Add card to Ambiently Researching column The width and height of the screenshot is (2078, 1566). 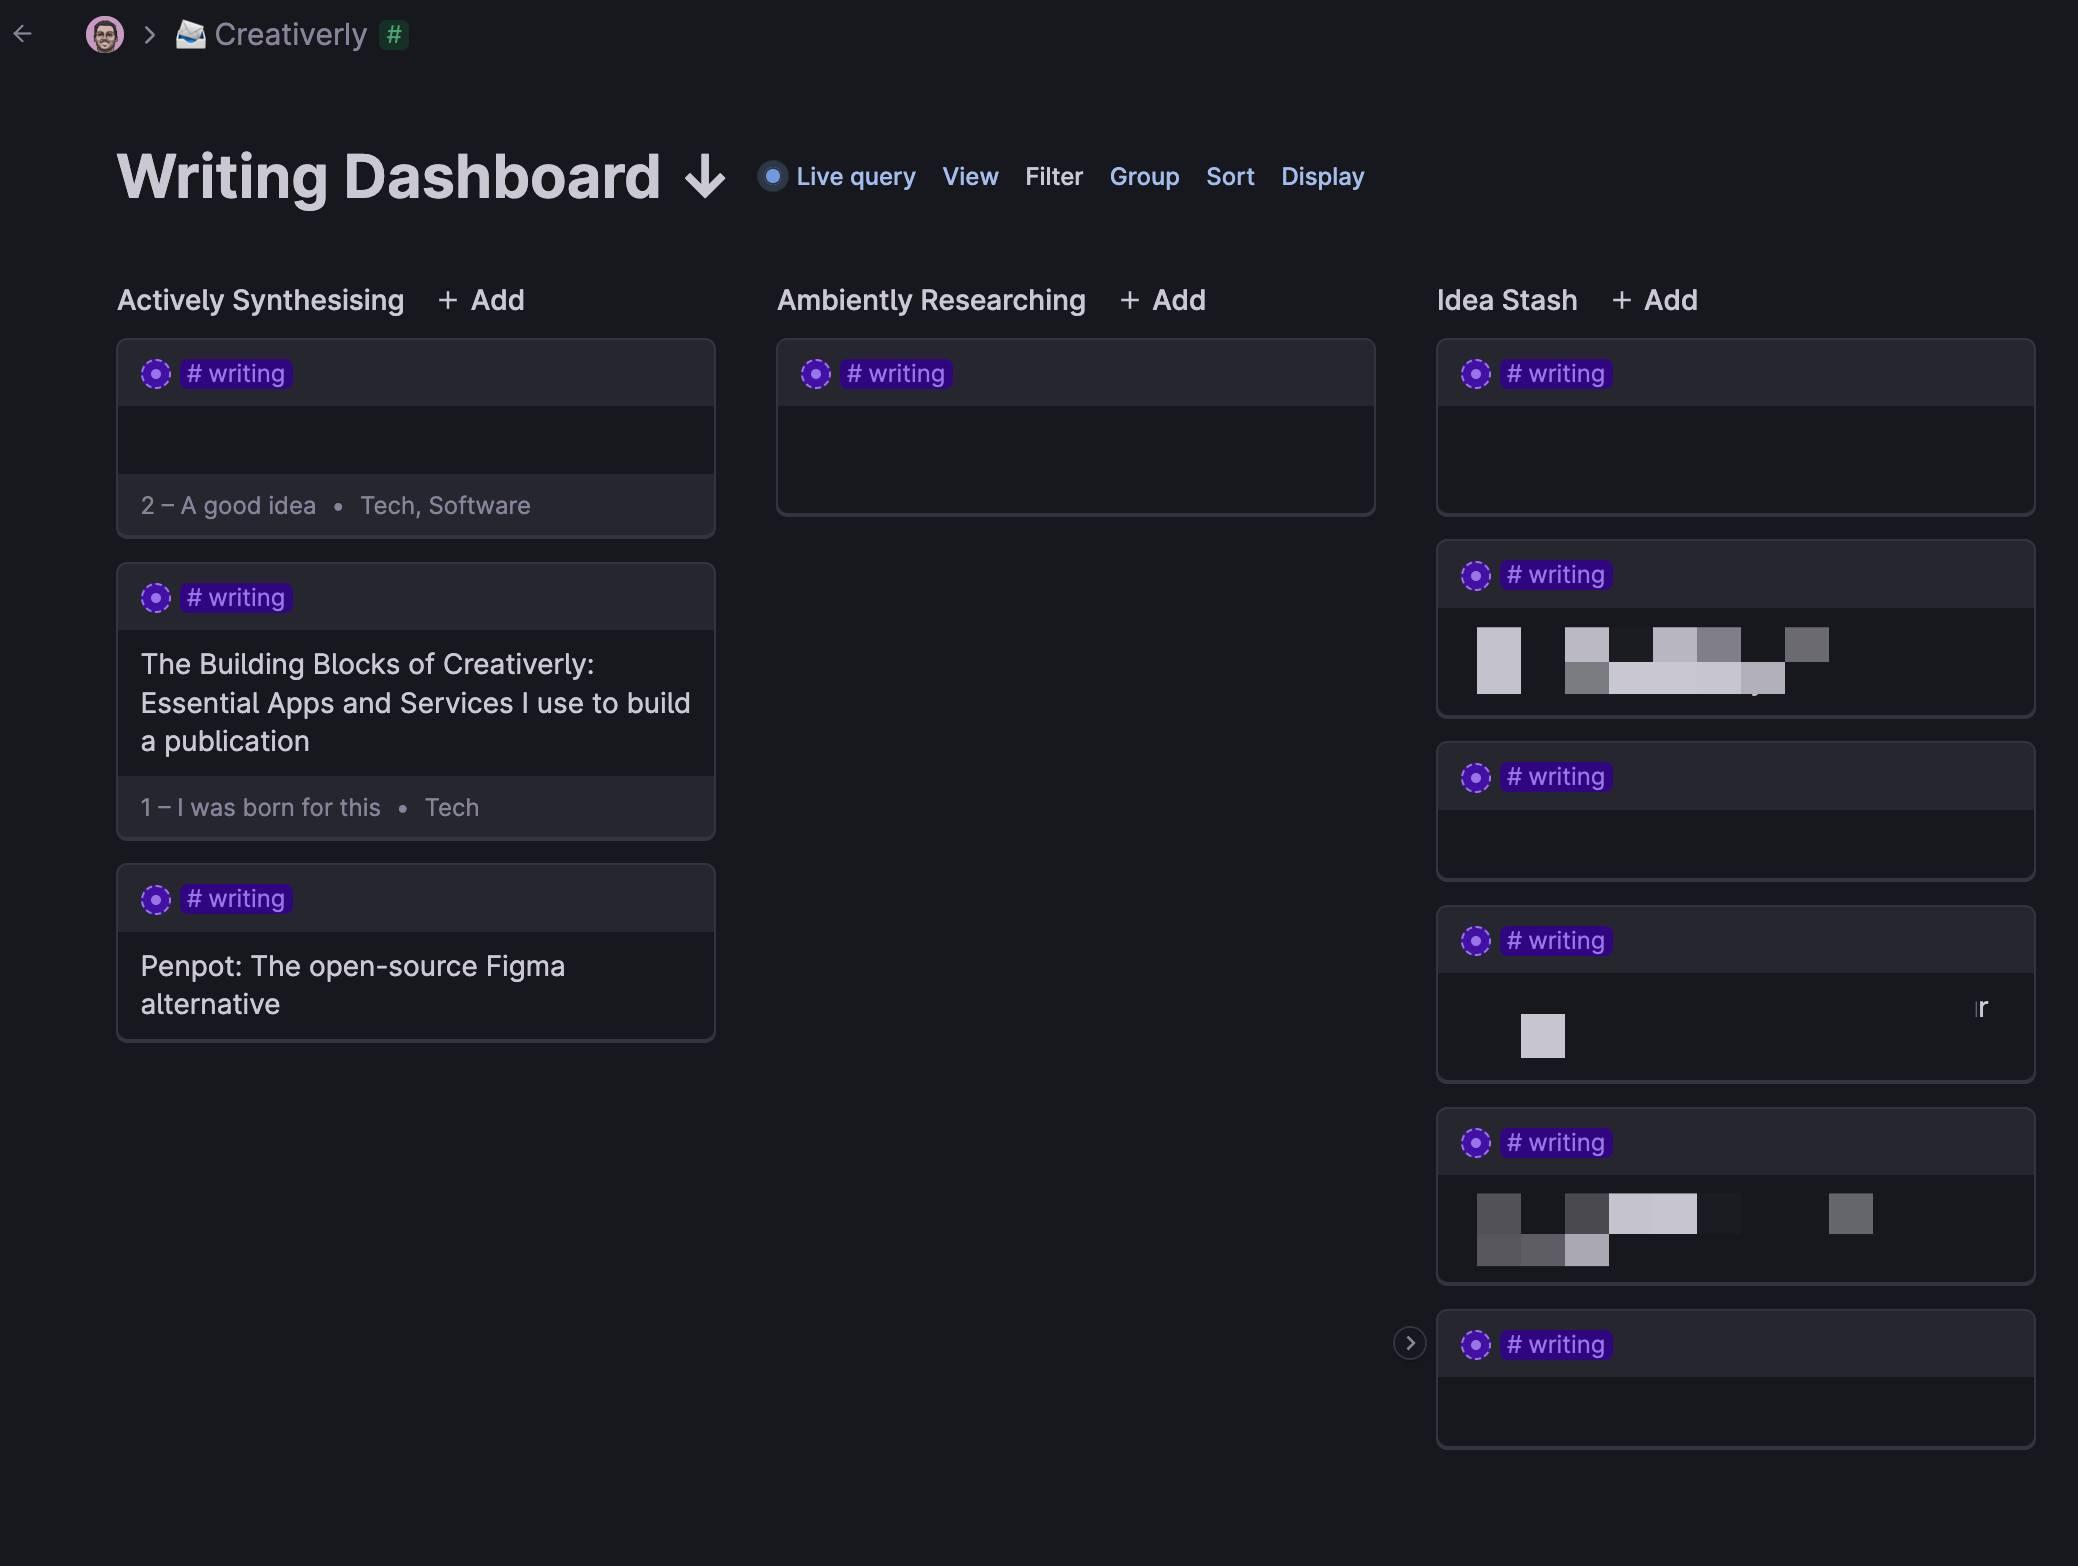[x=1163, y=300]
